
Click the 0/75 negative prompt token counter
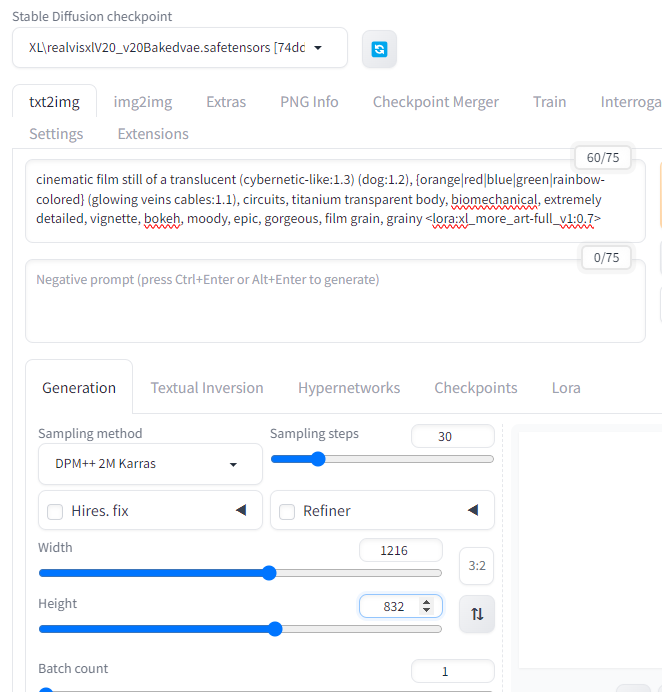[606, 257]
